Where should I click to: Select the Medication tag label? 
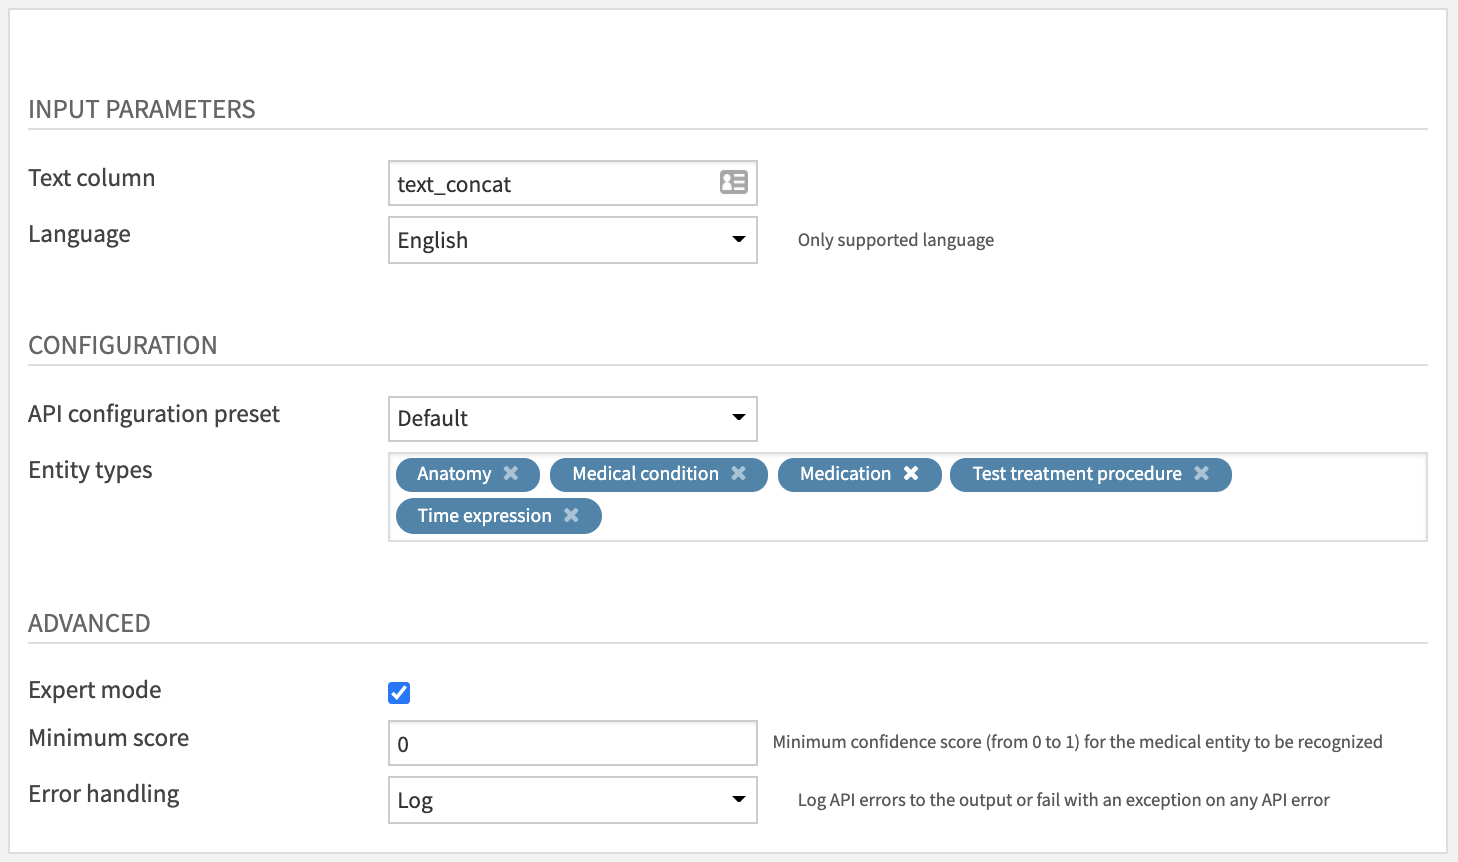(x=845, y=474)
